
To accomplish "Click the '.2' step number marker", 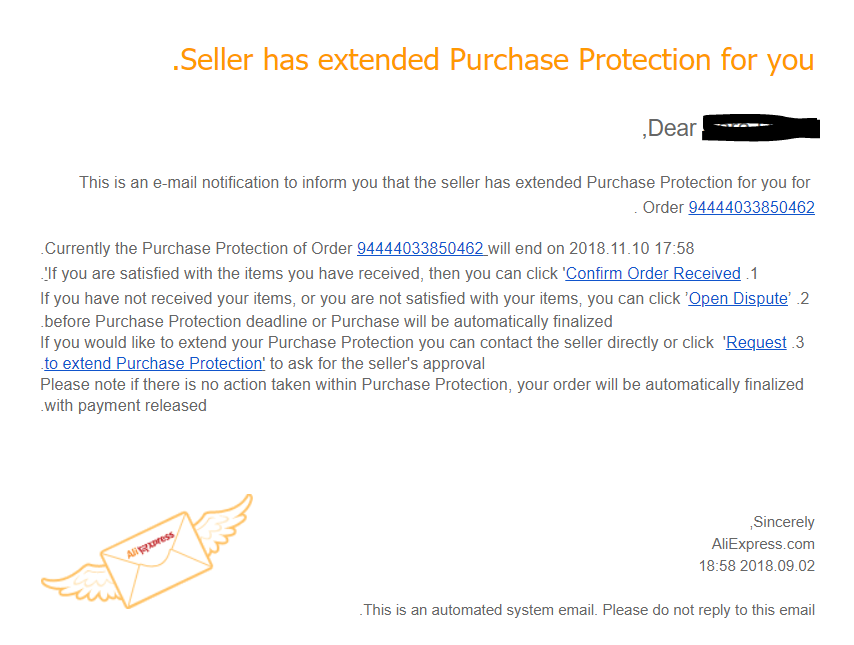I will tap(803, 298).
